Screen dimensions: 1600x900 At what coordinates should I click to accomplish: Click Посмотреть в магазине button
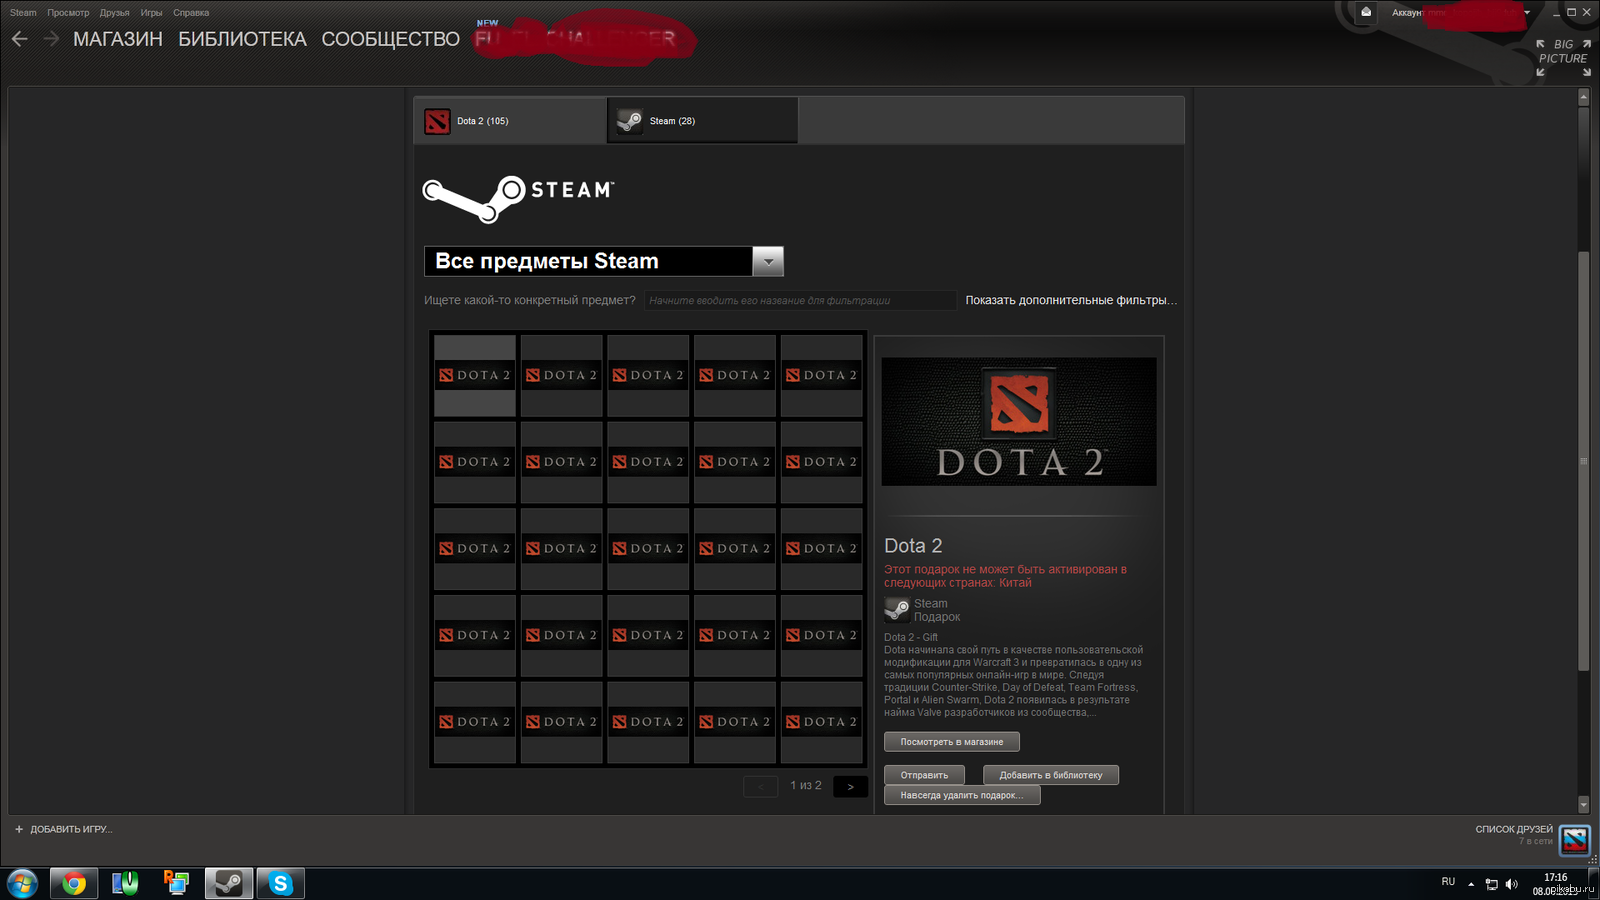click(x=952, y=742)
